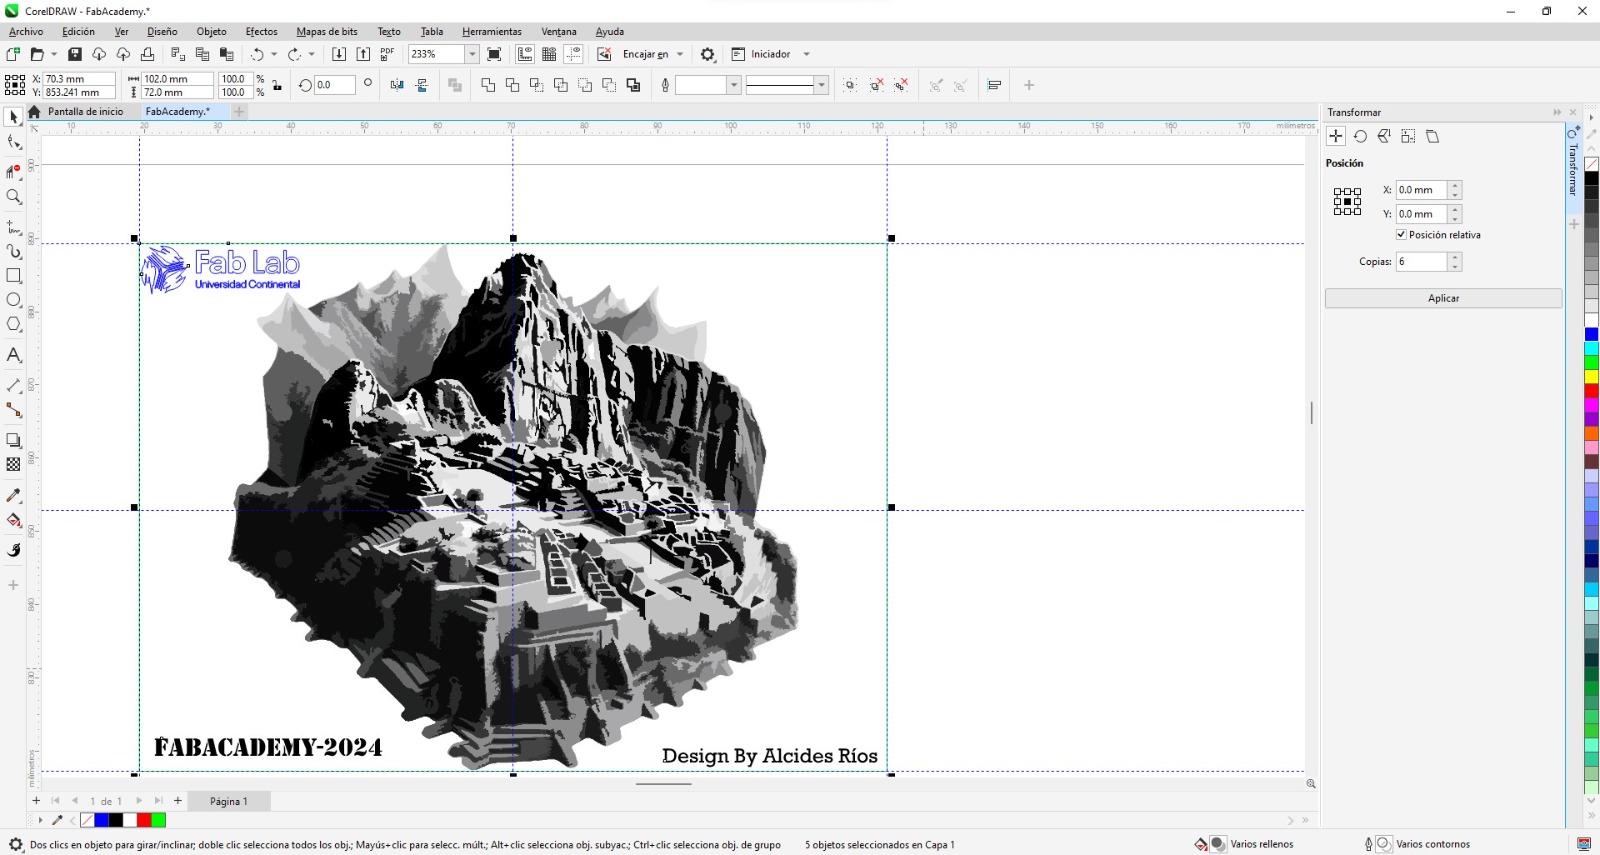Select the Polygon tool
Viewport: 1600px width, 855px height.
click(x=14, y=324)
